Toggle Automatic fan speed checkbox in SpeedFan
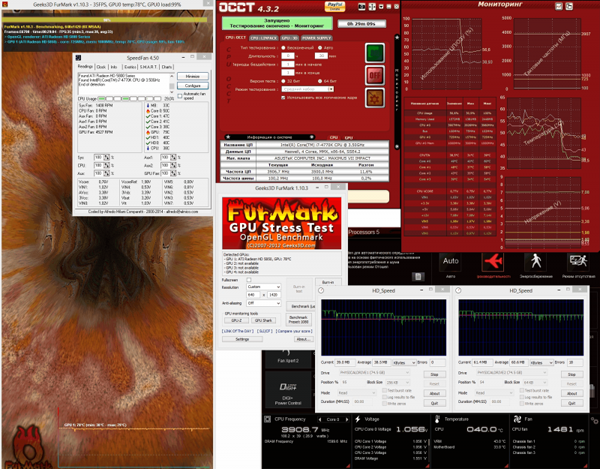 [180, 96]
